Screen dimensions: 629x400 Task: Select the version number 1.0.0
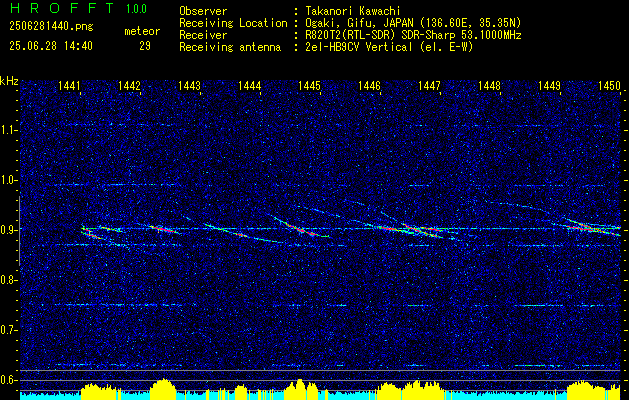[x=136, y=9]
